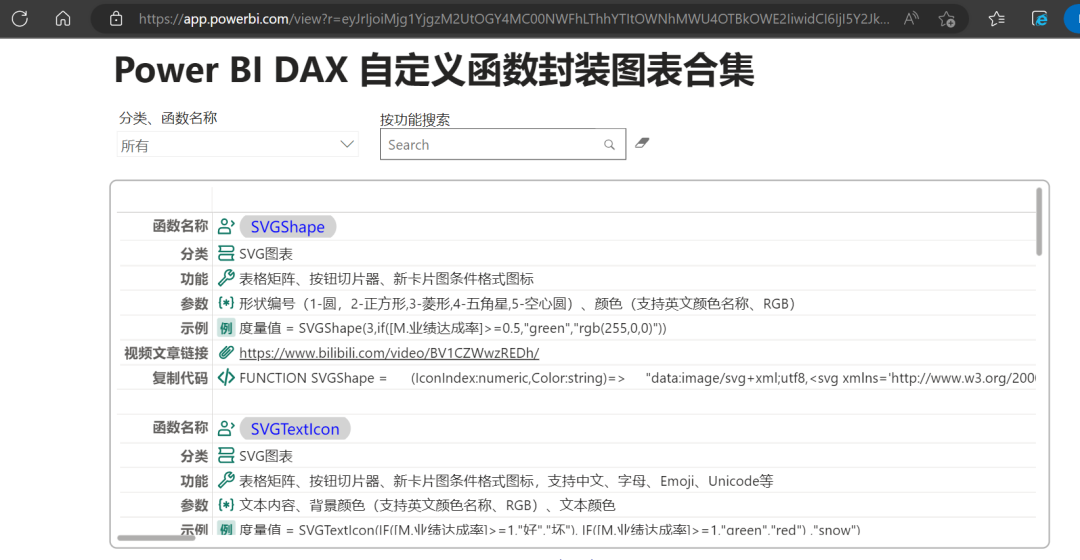Click the vertical scrollbar of the table
Image resolution: width=1080 pixels, height=560 pixels.
[x=1039, y=222]
